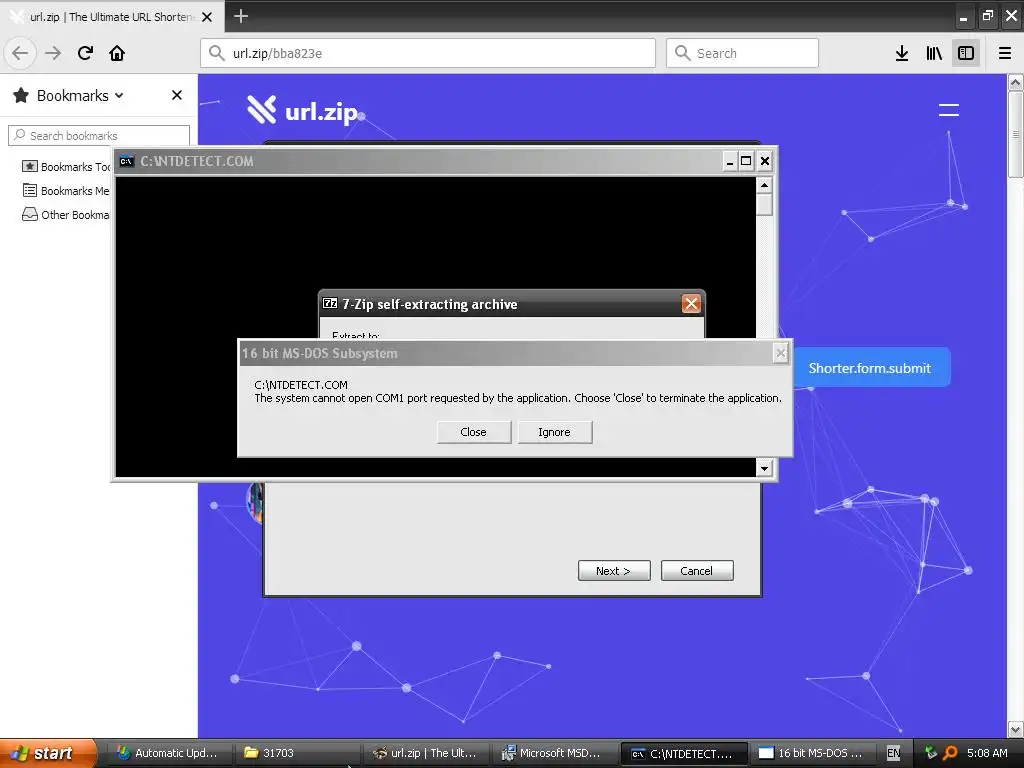The height and width of the screenshot is (768, 1024).
Task: Select Bookmarks Menu tree item
Action: [66, 191]
